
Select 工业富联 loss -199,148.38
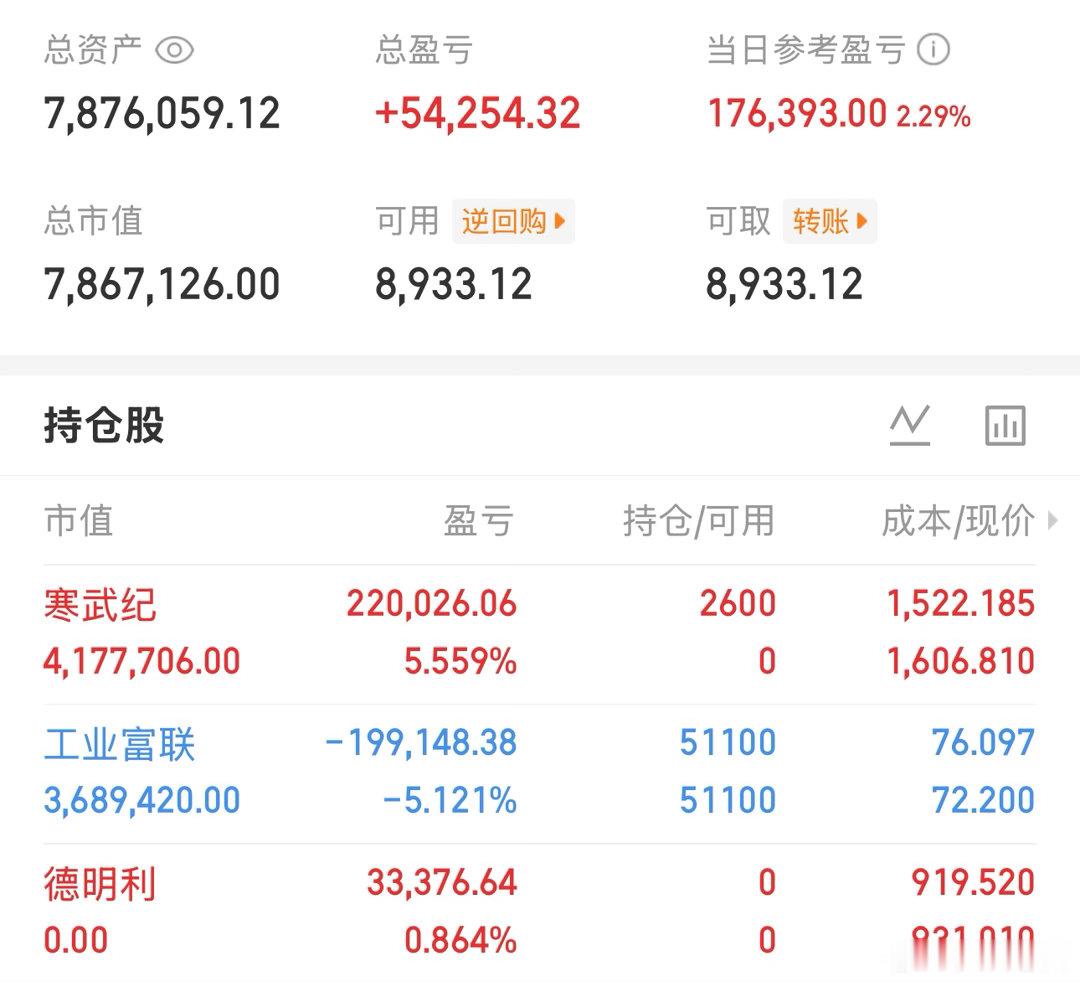[x=421, y=743]
